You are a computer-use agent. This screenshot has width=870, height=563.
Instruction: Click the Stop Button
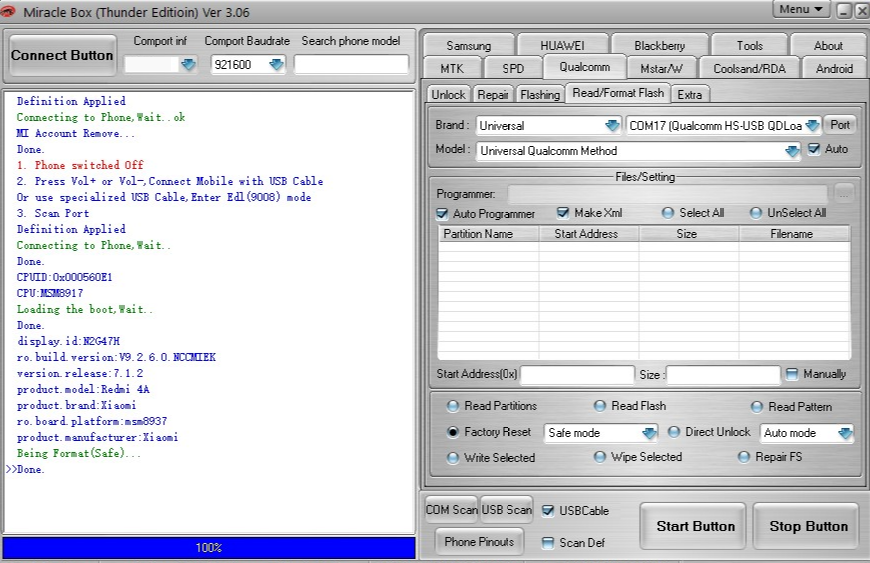coord(808,526)
